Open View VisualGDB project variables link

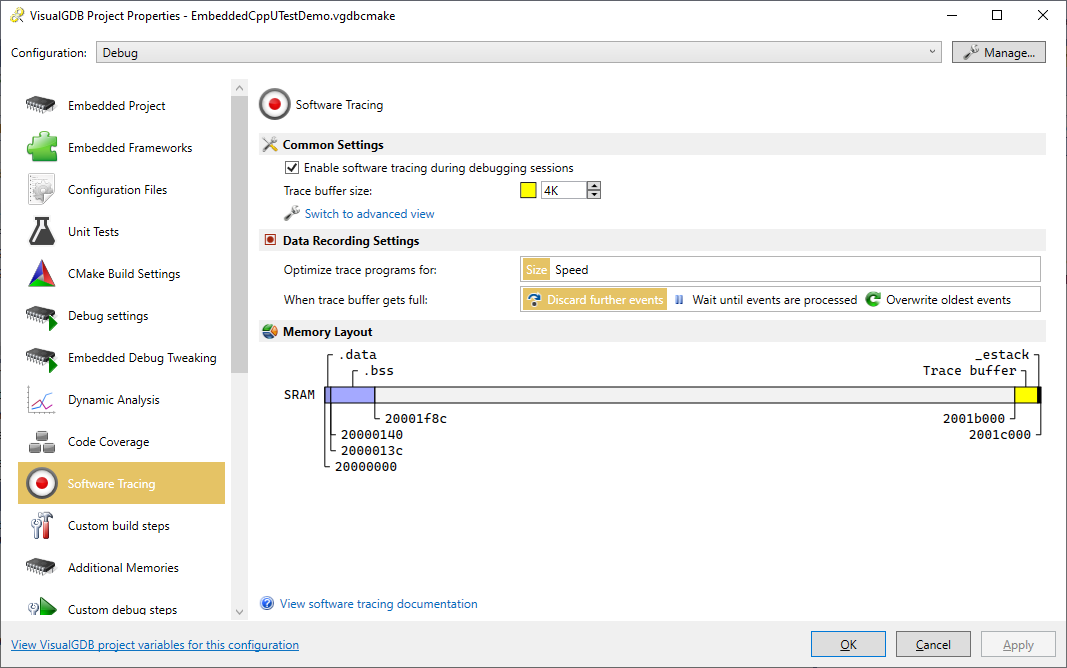154,645
